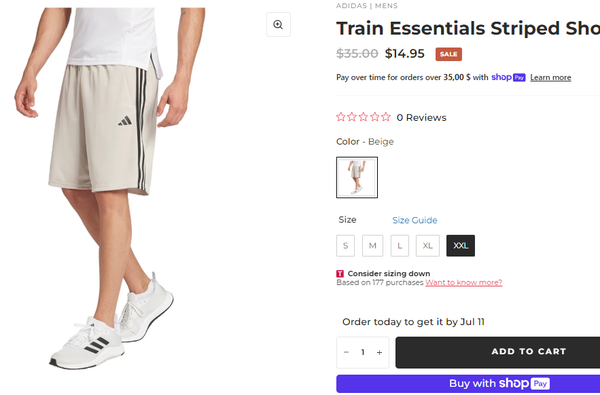Select the Beige color swatch thumbnail
The width and height of the screenshot is (600, 395).
pos(357,177)
